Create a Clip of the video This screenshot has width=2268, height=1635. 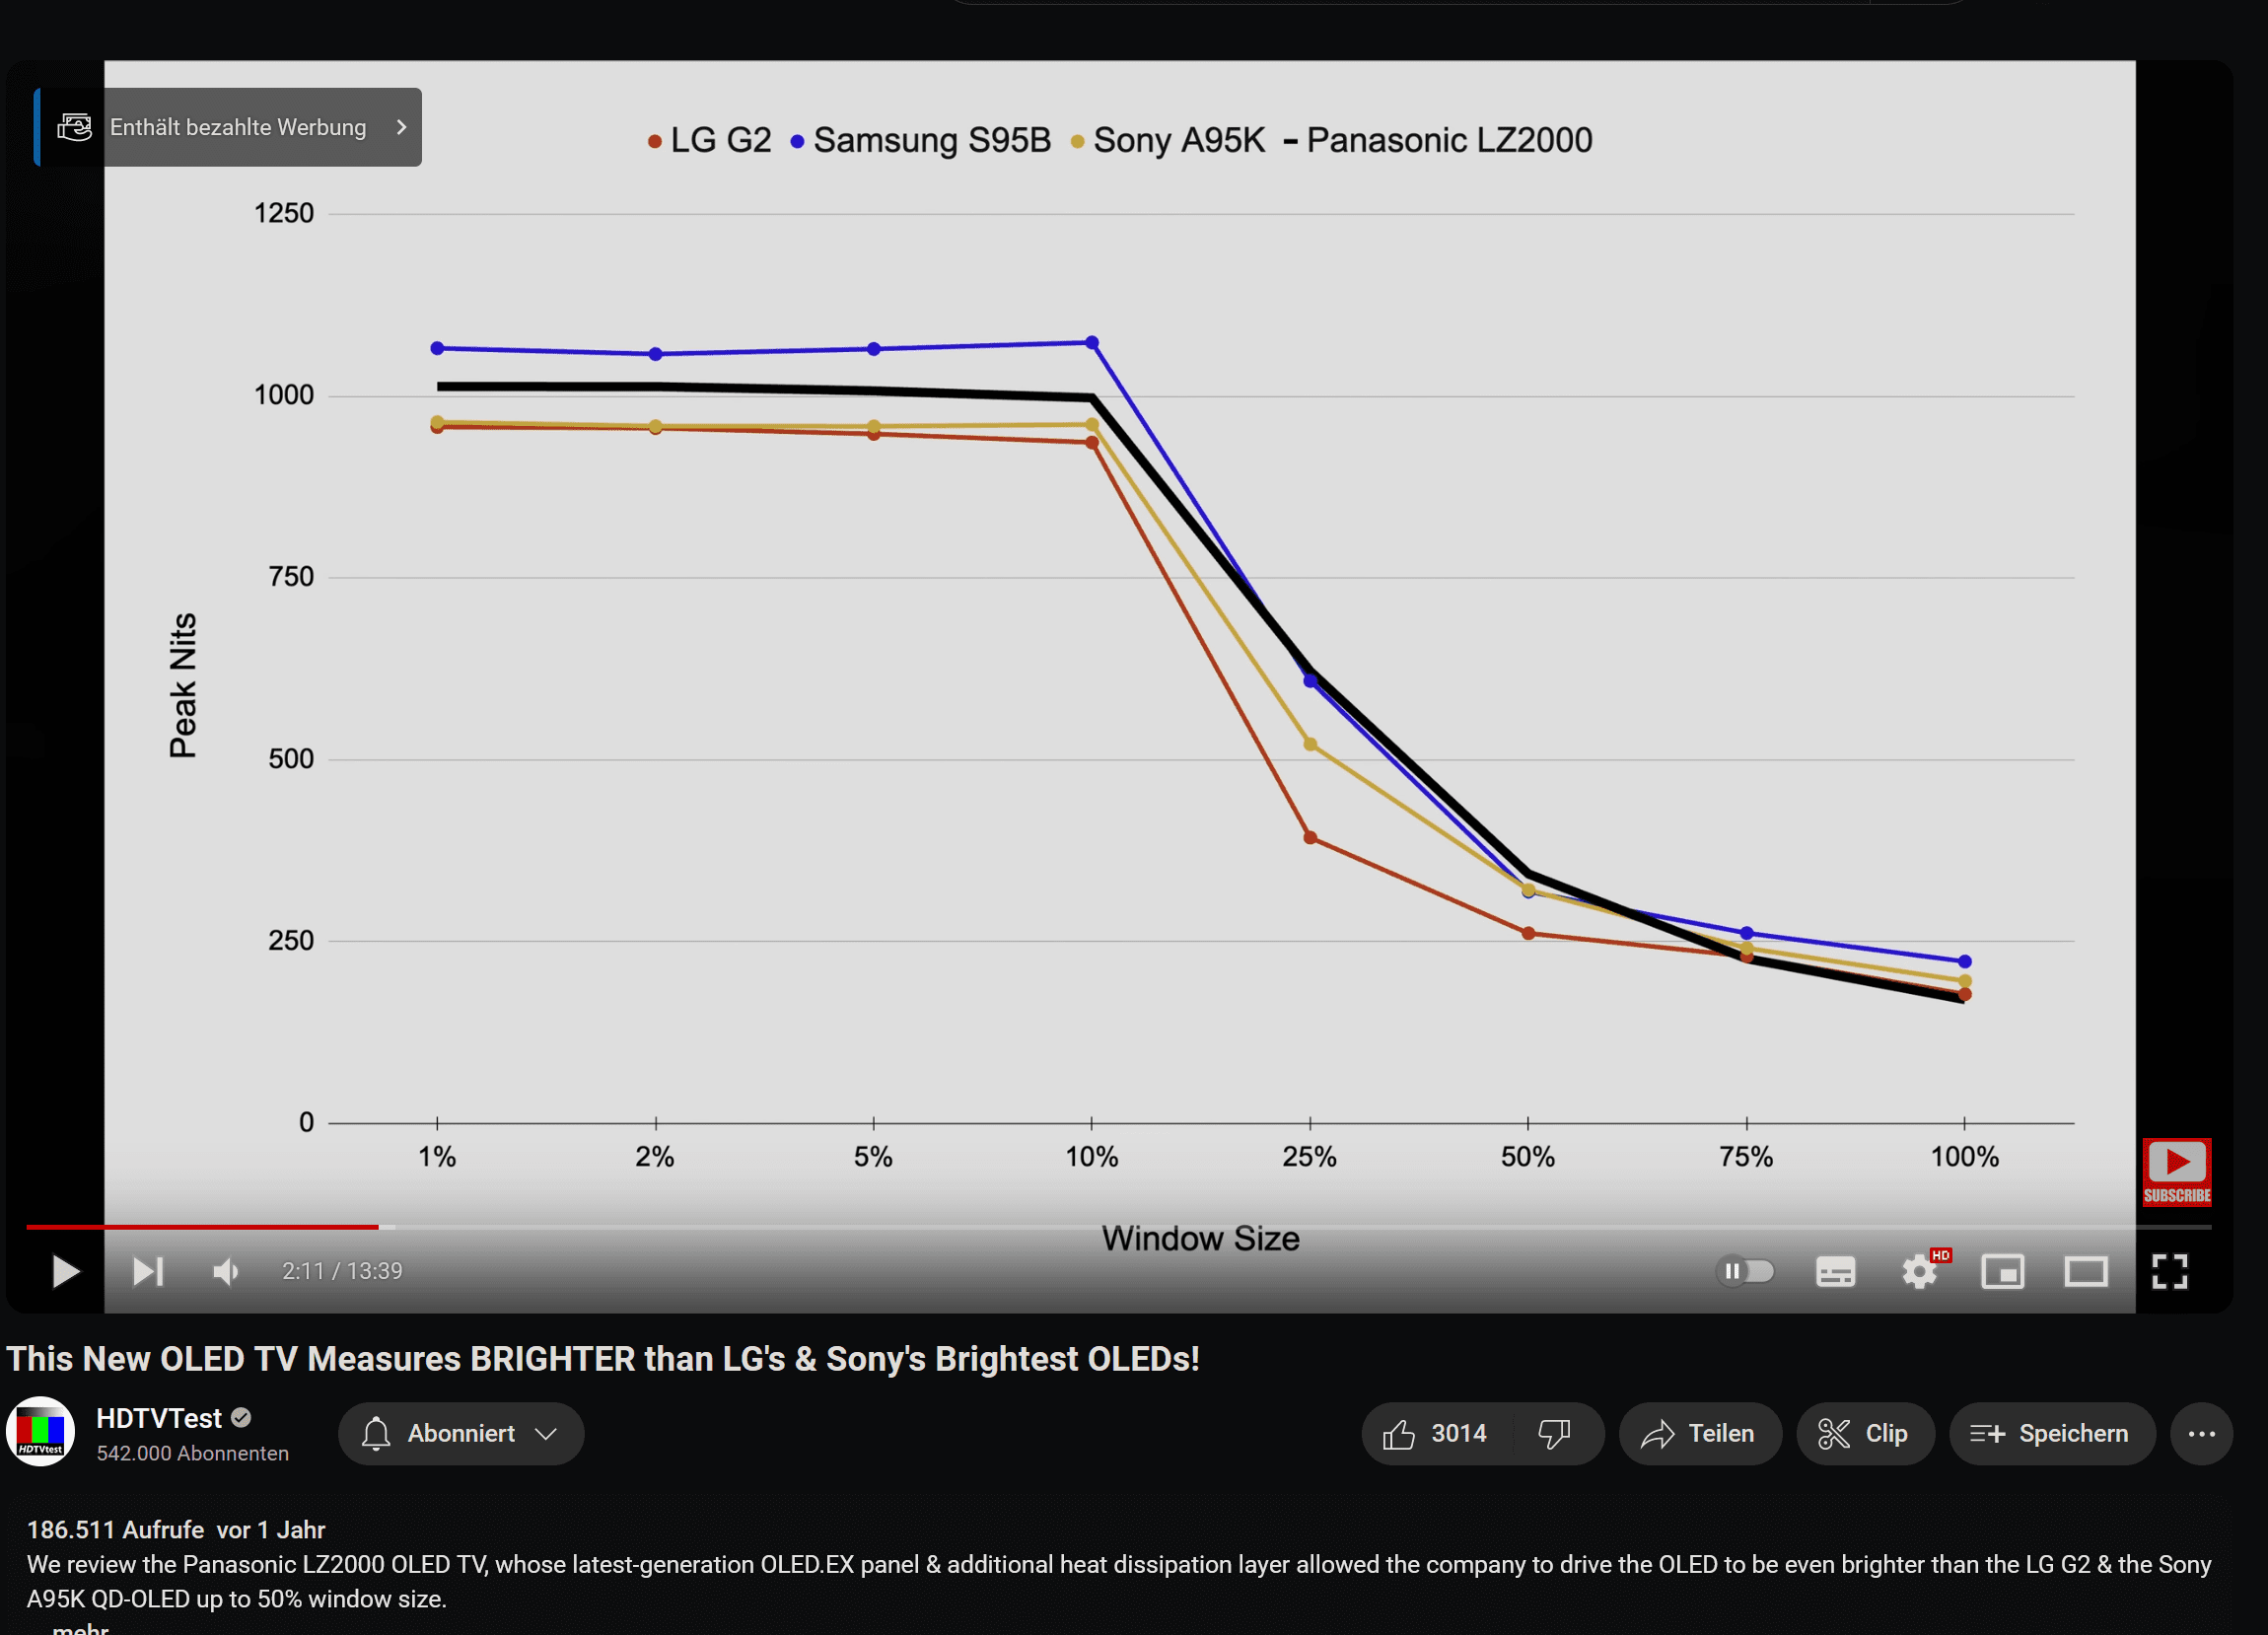point(1865,1433)
